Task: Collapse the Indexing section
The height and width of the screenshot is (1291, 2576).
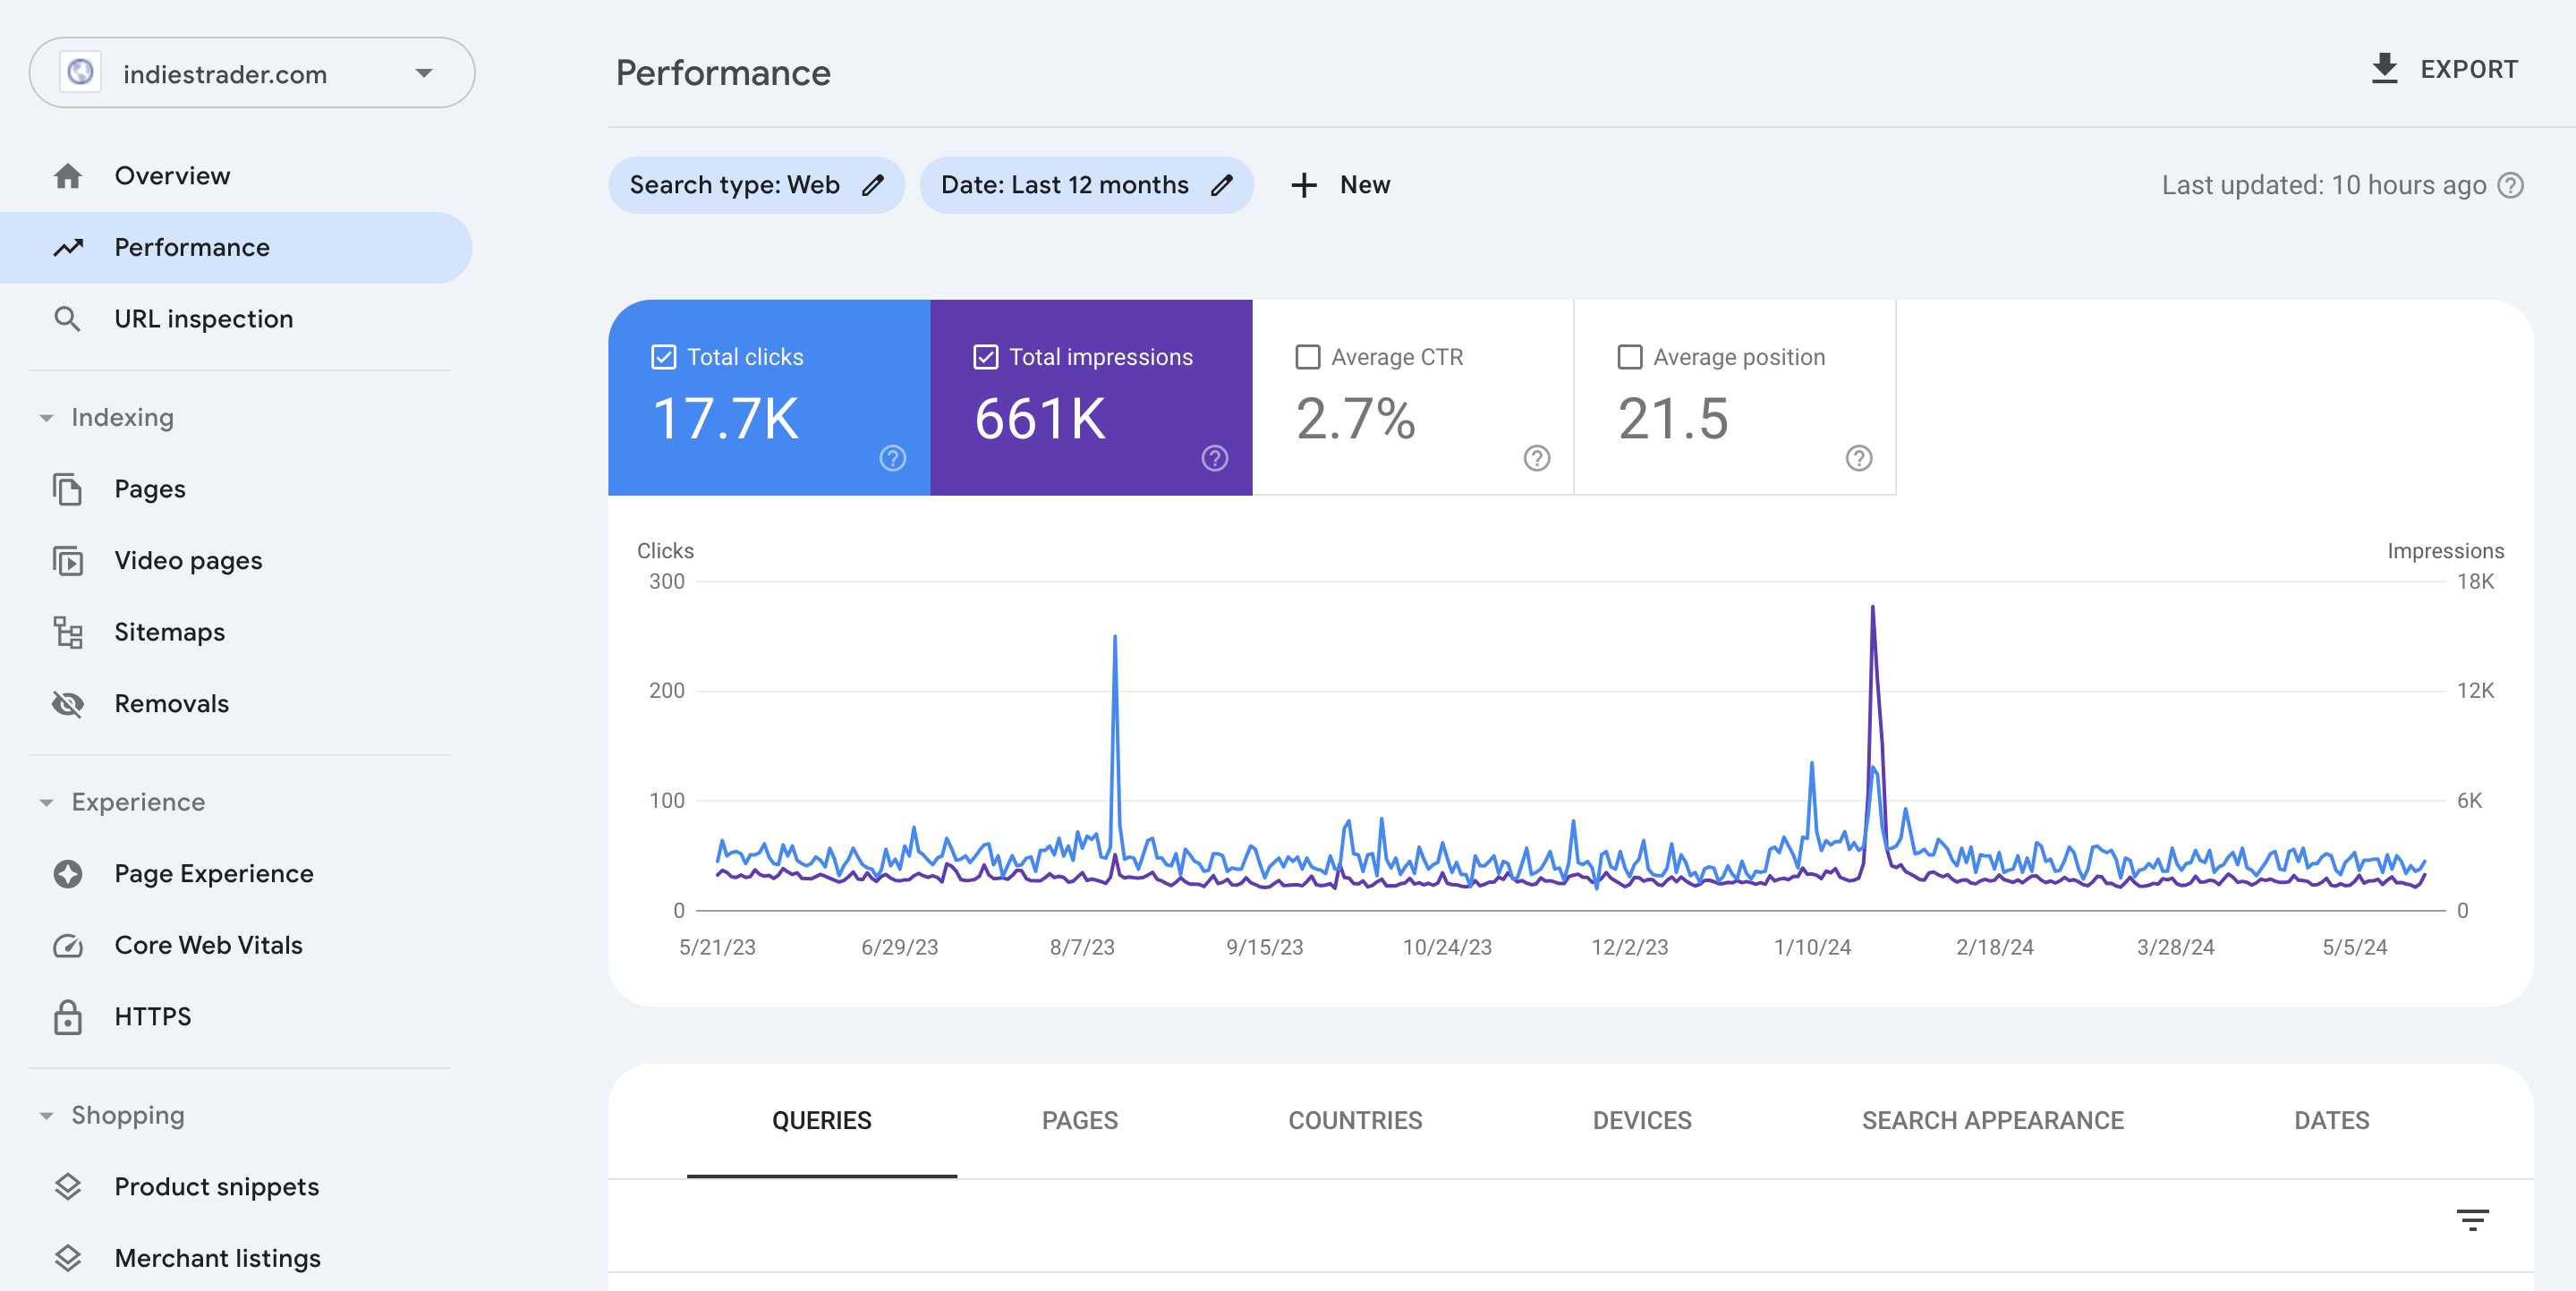Action: click(46, 418)
